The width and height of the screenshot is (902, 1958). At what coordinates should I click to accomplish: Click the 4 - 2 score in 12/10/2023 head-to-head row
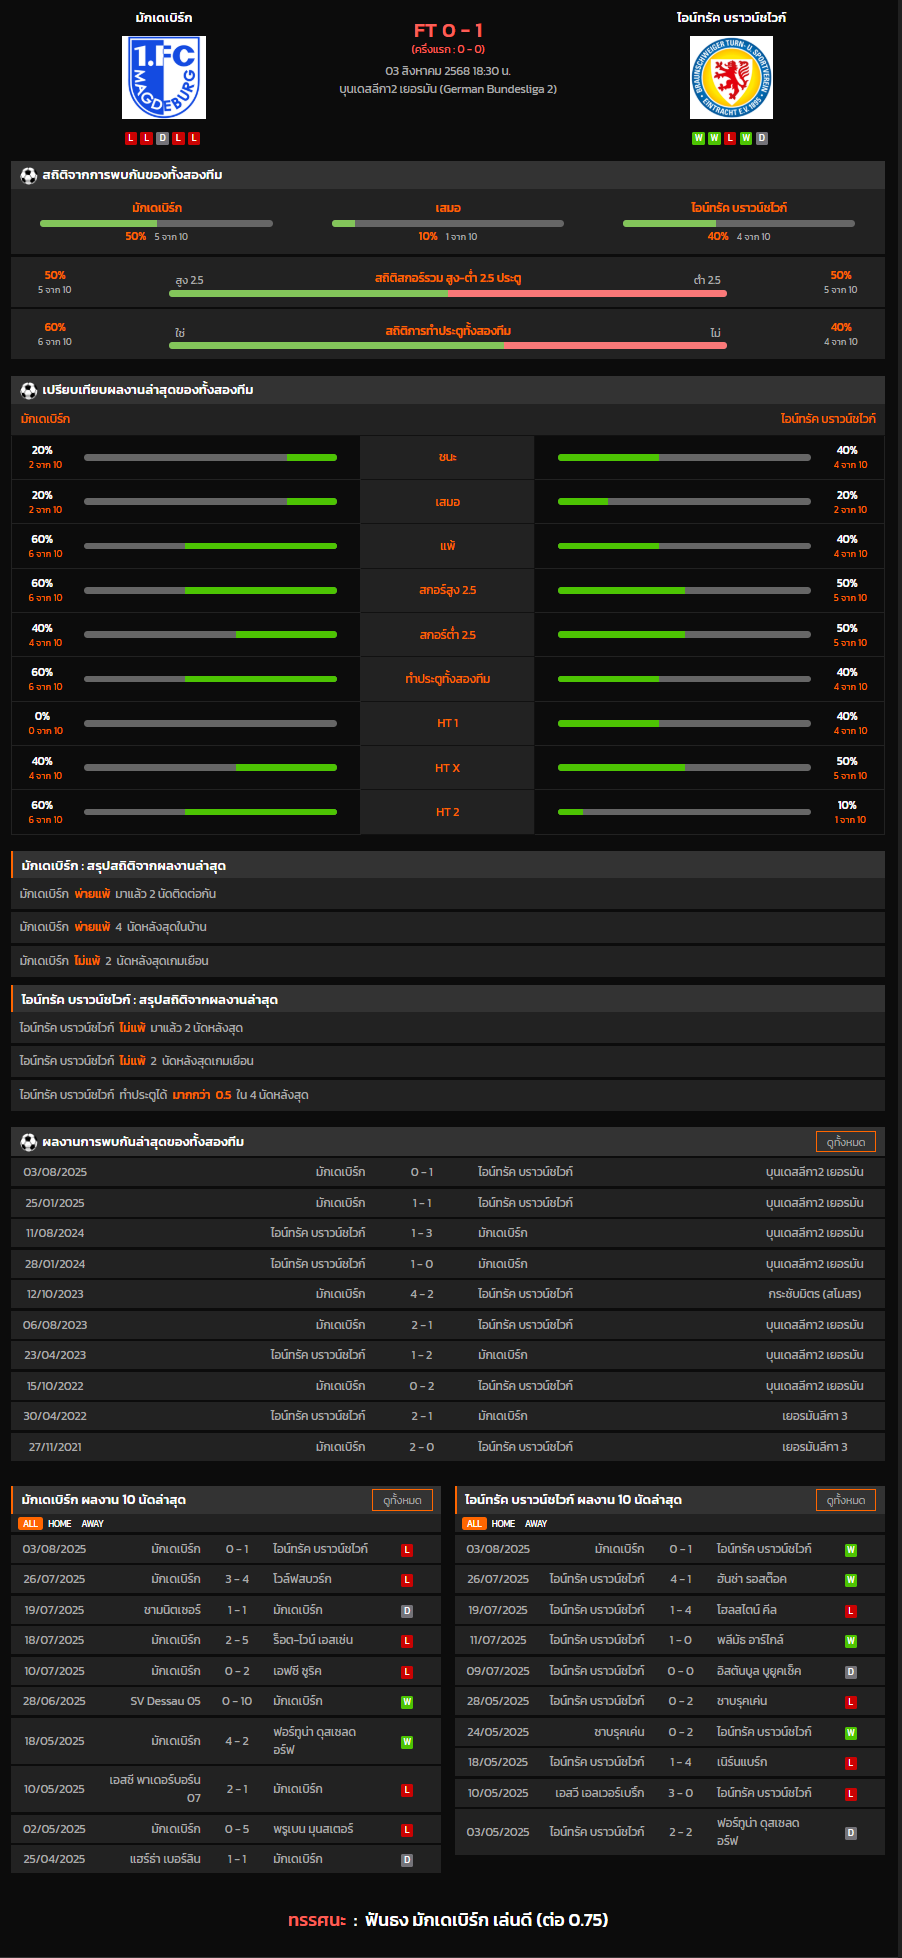click(x=422, y=1294)
